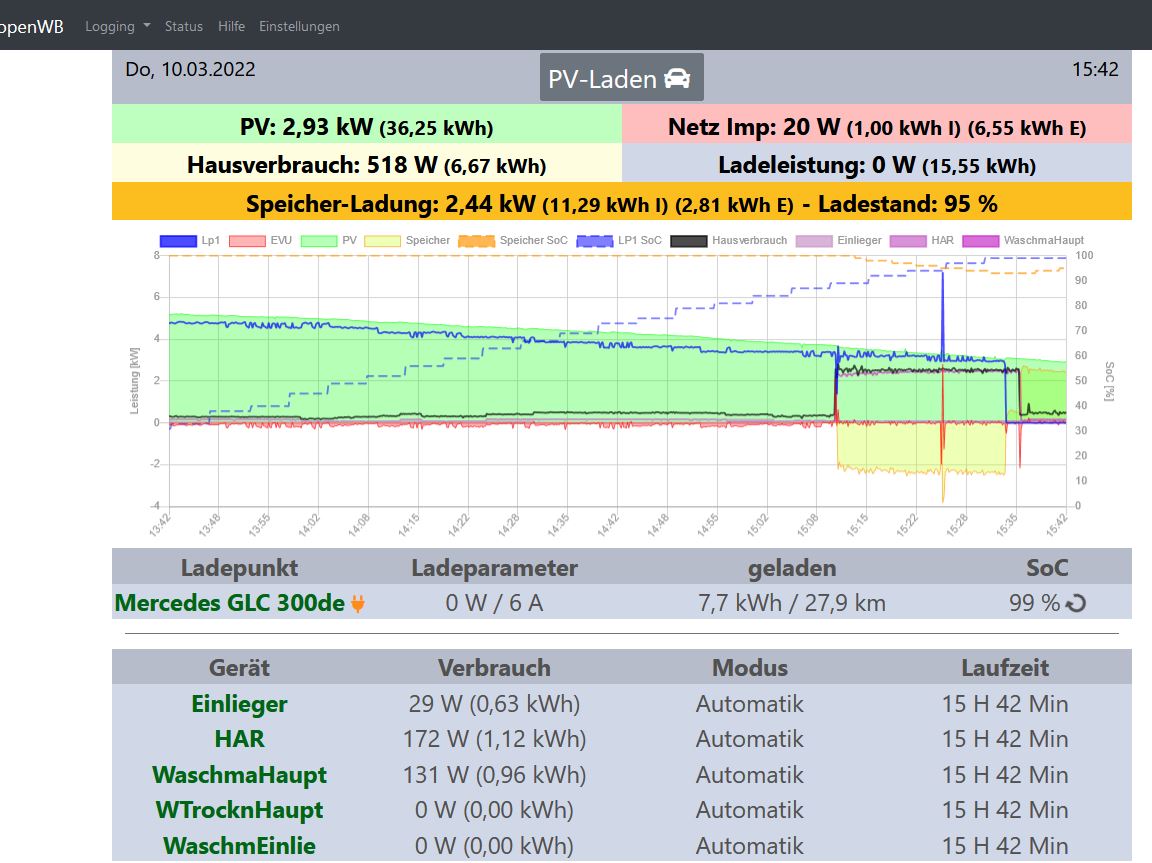1152x863 pixels.
Task: Open the Hilfe menu item
Action: (231, 26)
